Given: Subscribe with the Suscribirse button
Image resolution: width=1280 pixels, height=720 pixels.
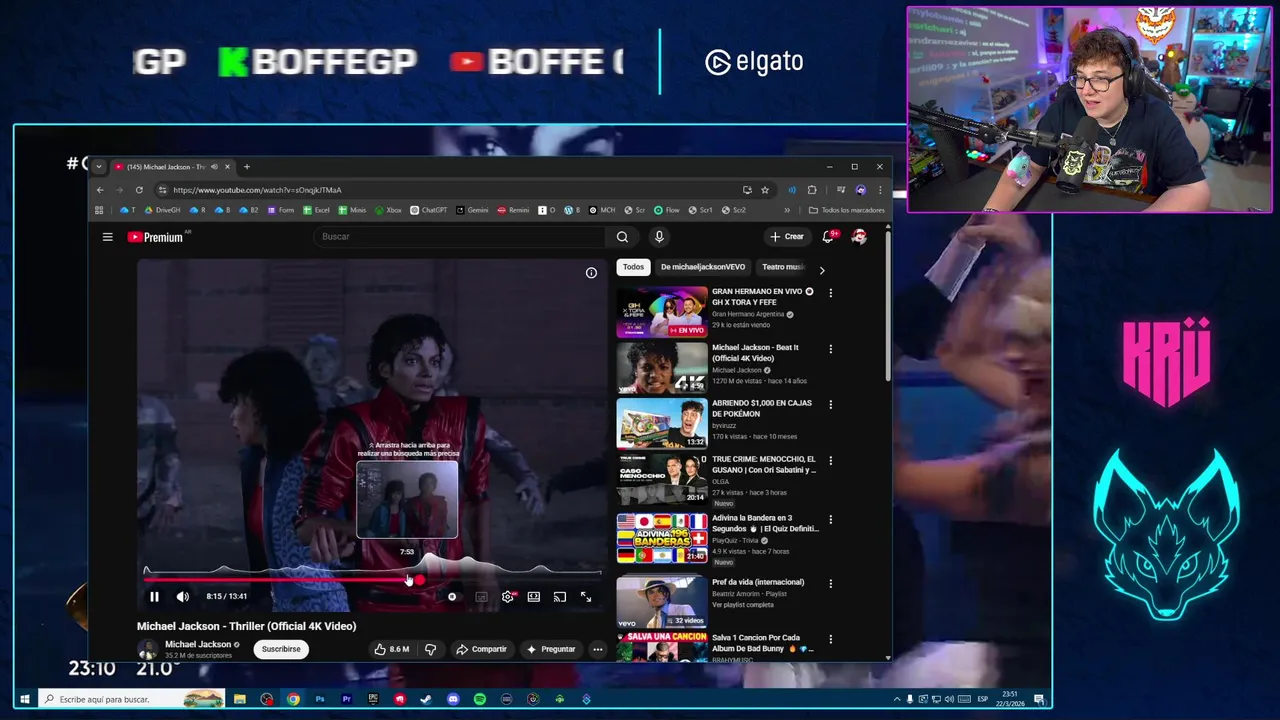Looking at the screenshot, I should tap(281, 649).
